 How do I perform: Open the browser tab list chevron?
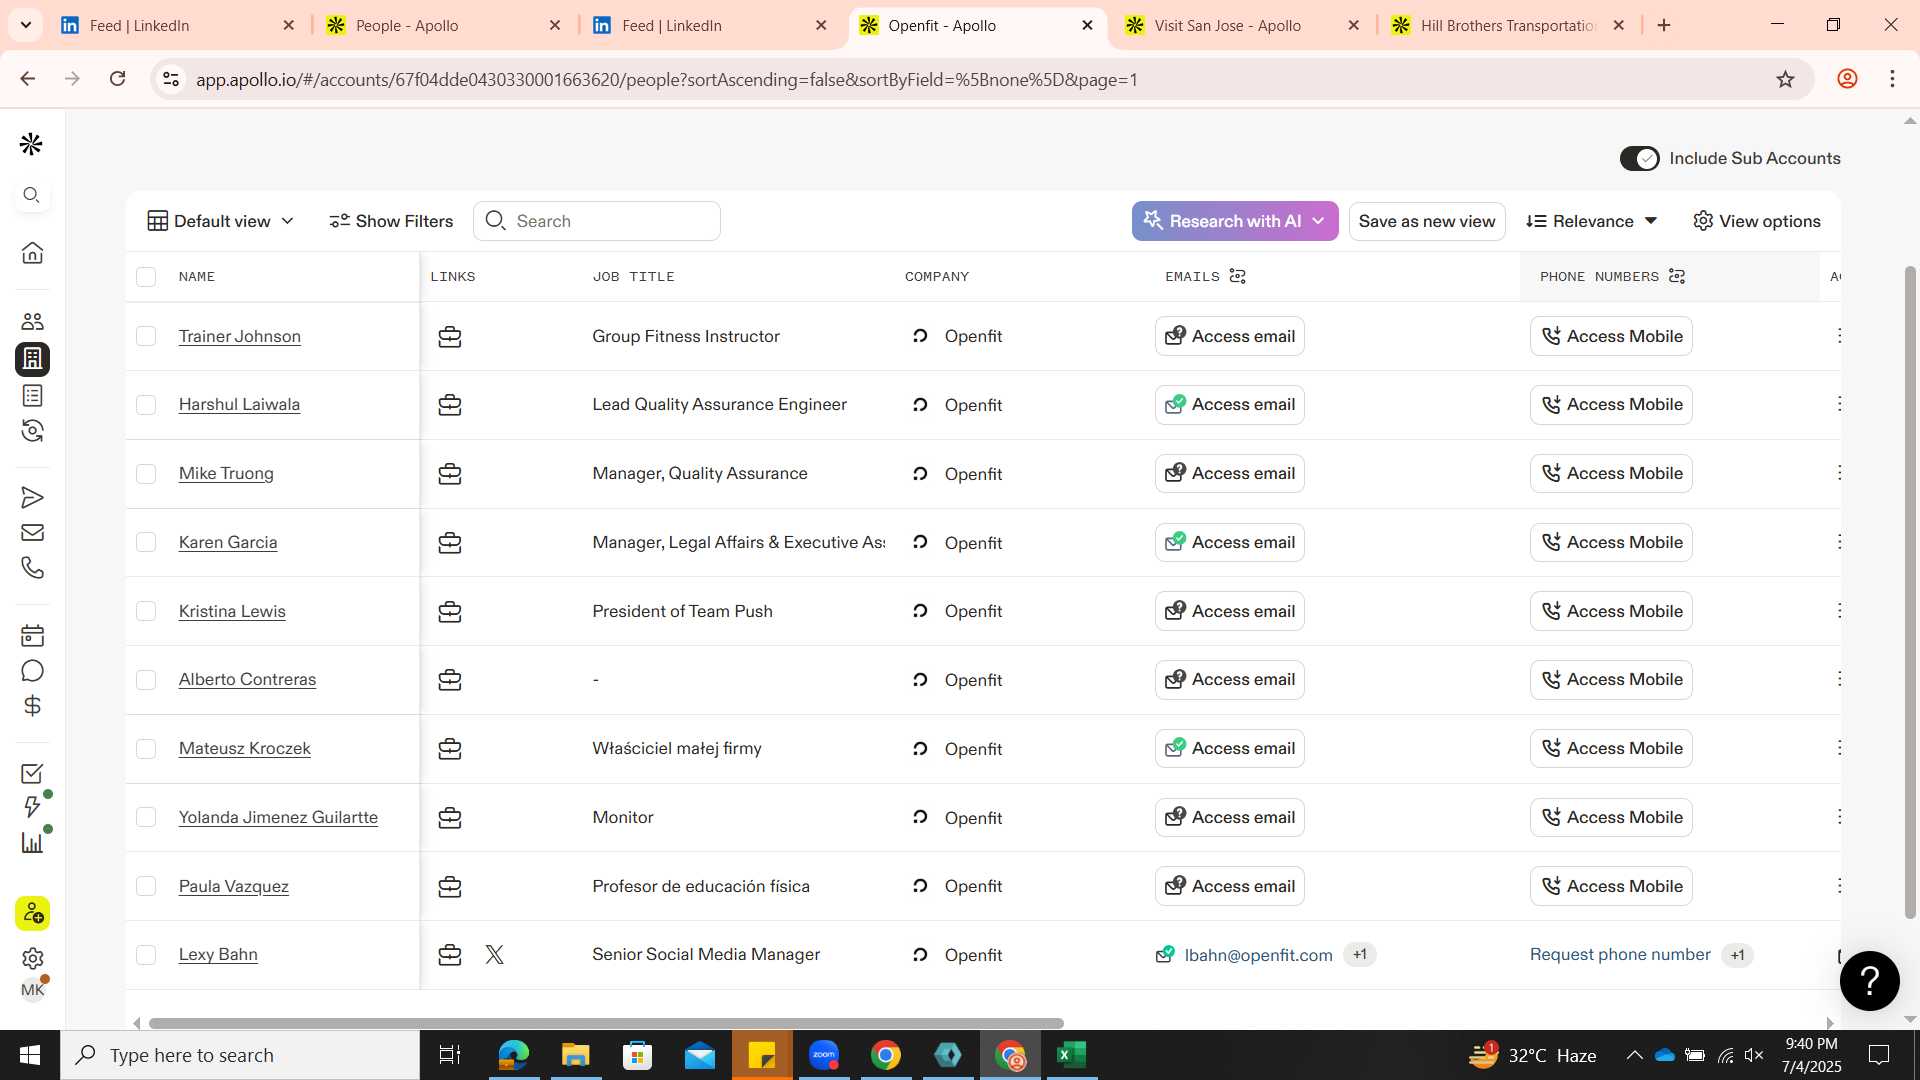(x=25, y=25)
